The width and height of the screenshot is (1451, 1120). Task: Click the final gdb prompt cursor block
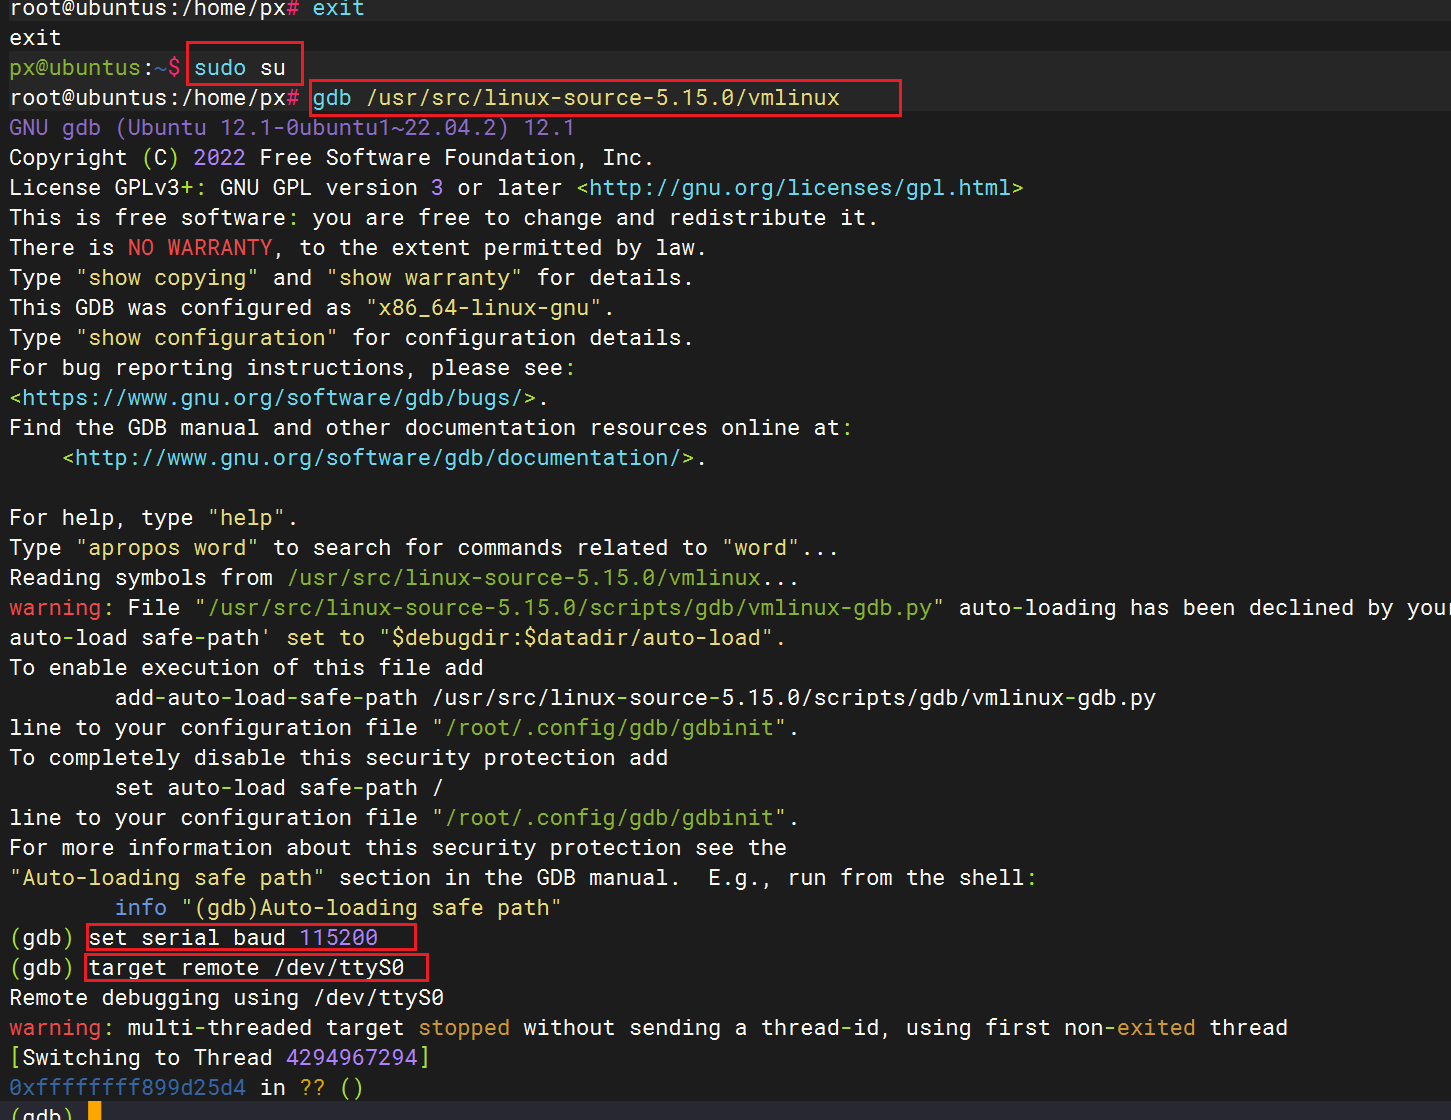(x=94, y=1111)
